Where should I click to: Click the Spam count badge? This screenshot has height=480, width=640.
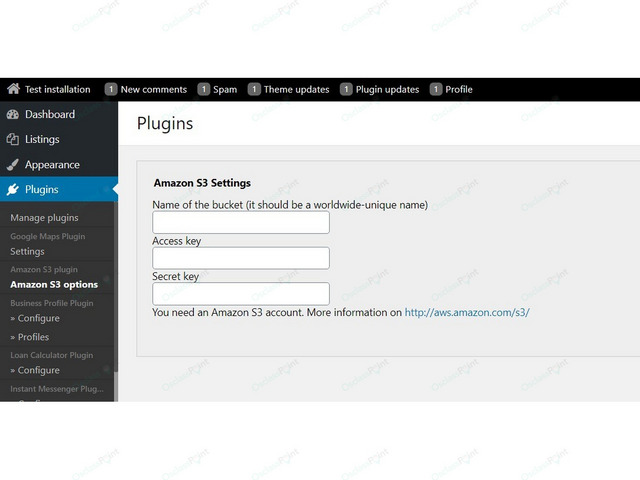coord(203,89)
